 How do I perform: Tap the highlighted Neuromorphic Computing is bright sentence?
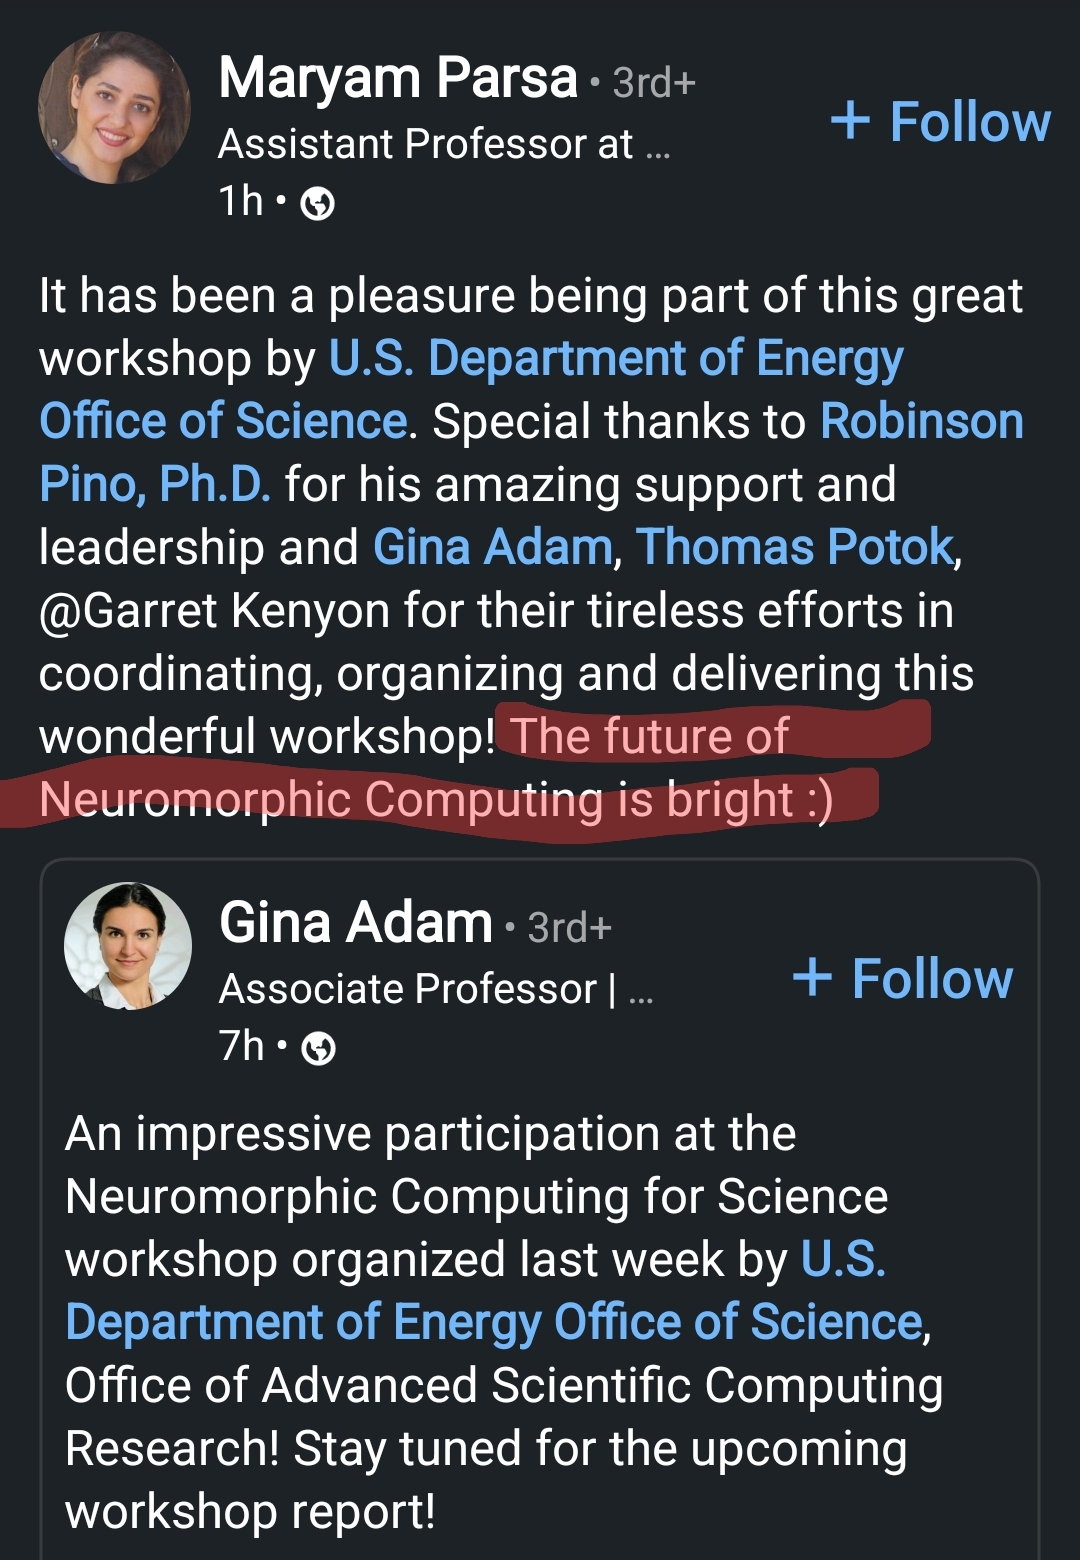436,799
